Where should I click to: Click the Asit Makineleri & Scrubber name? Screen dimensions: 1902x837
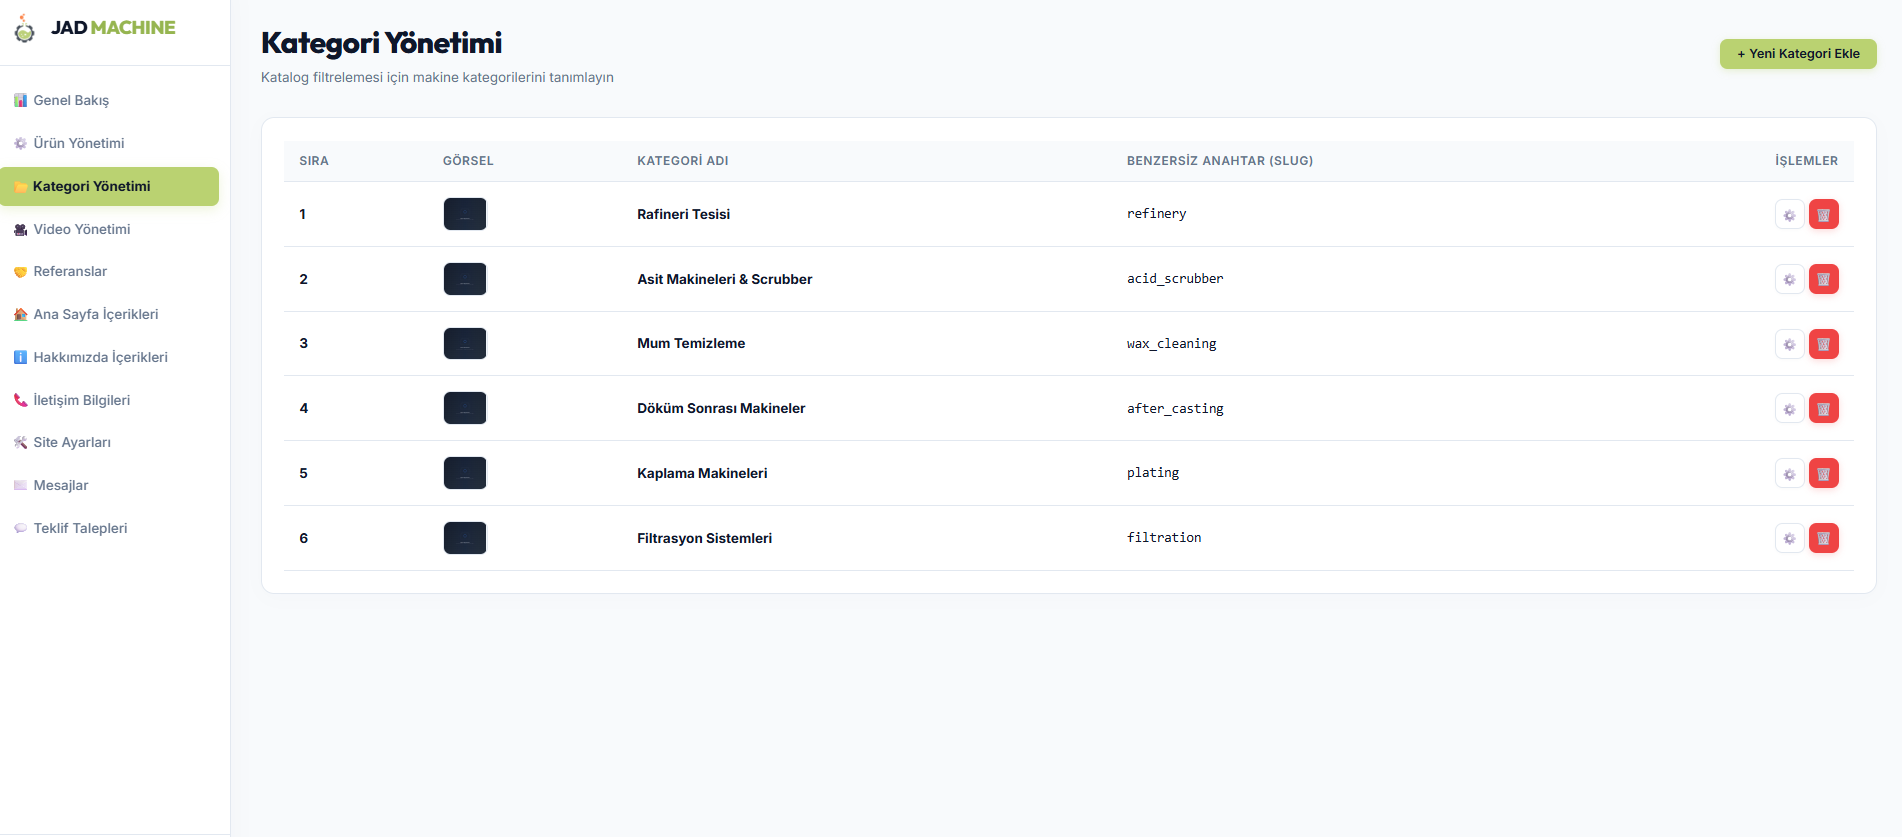[725, 279]
